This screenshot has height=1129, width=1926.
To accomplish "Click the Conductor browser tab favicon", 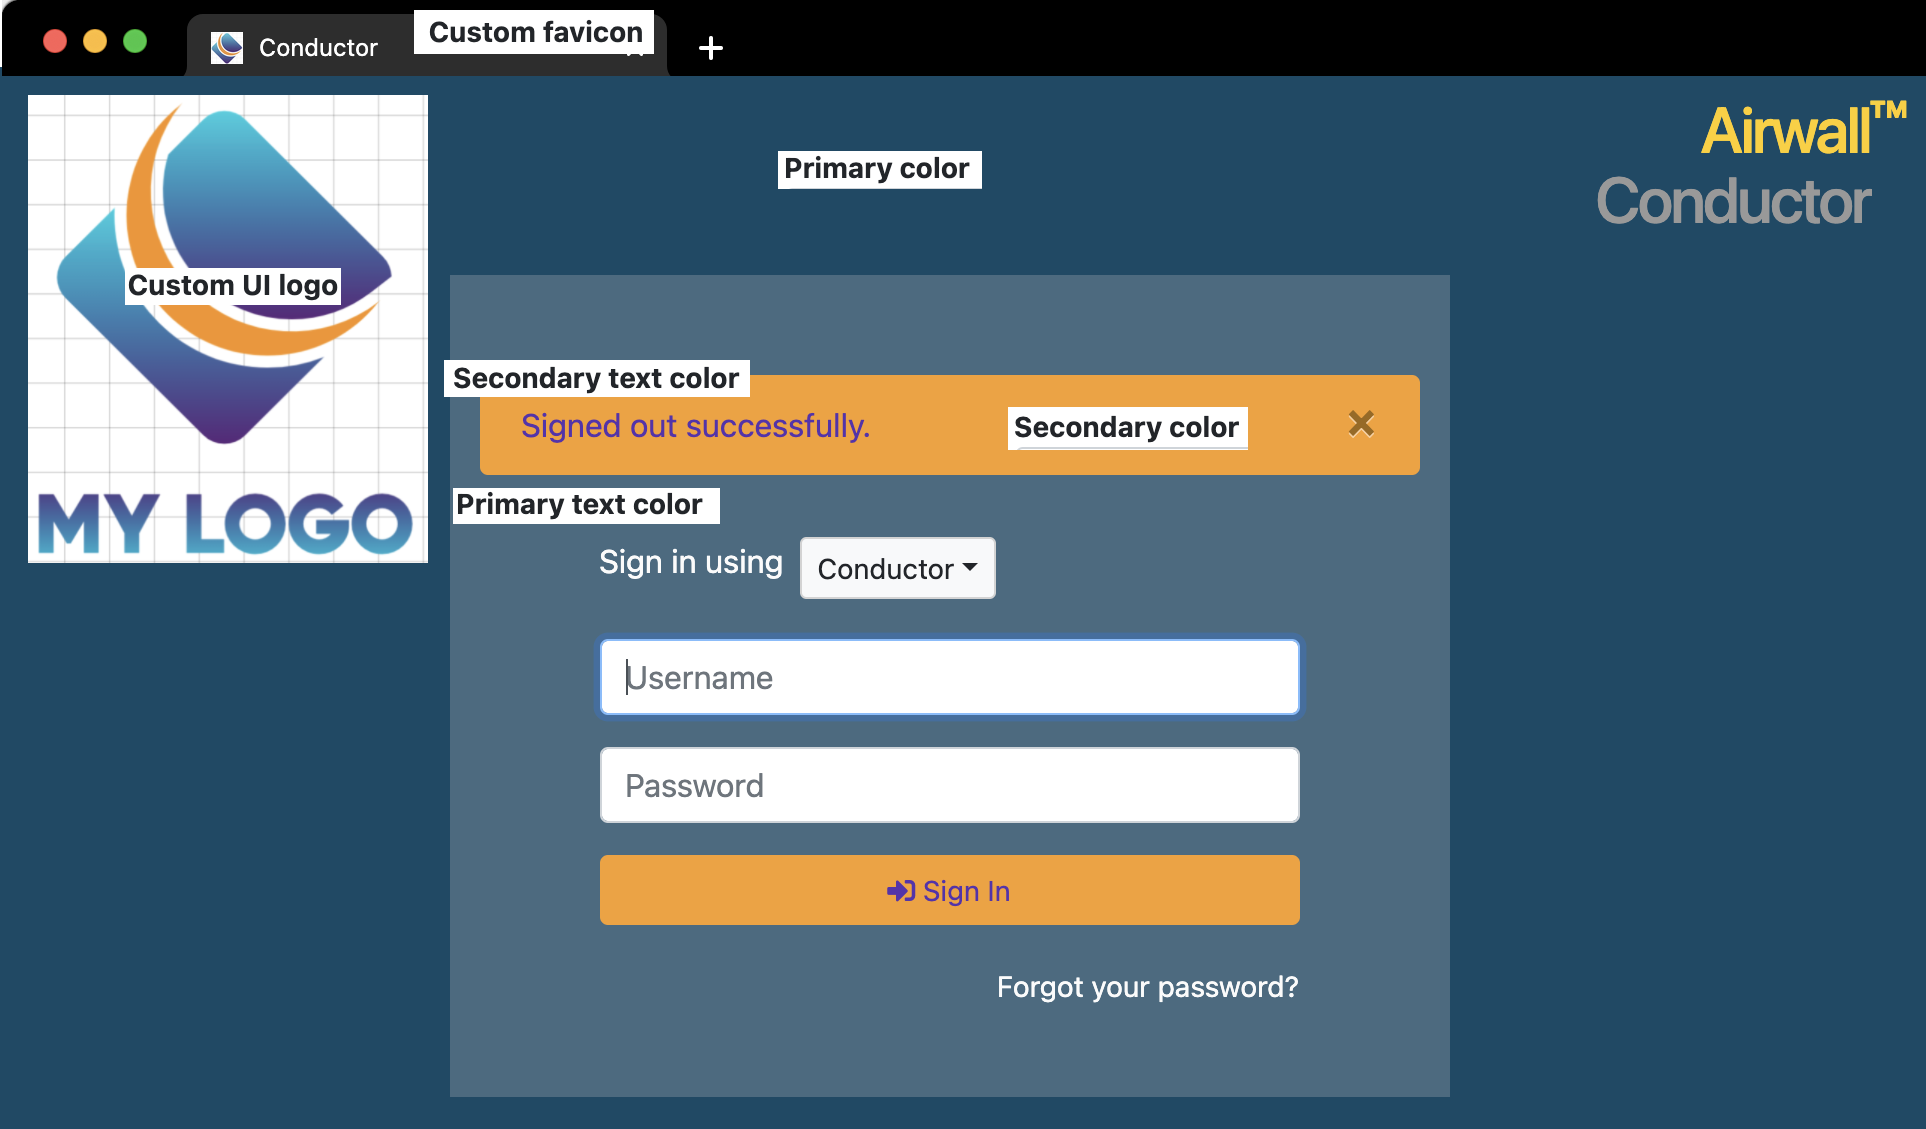I will click(227, 47).
